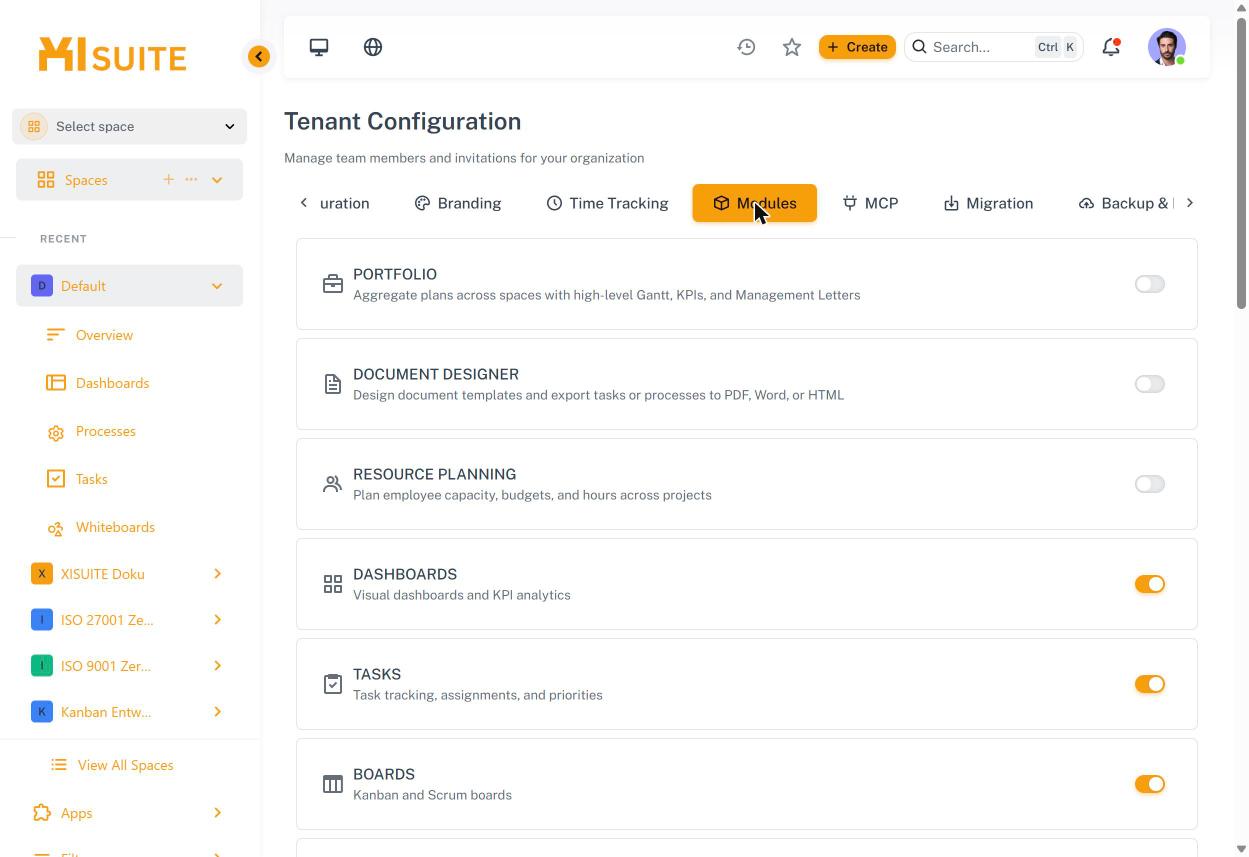The height and width of the screenshot is (857, 1249).
Task: Click the XISUITE logo
Action: (112, 55)
